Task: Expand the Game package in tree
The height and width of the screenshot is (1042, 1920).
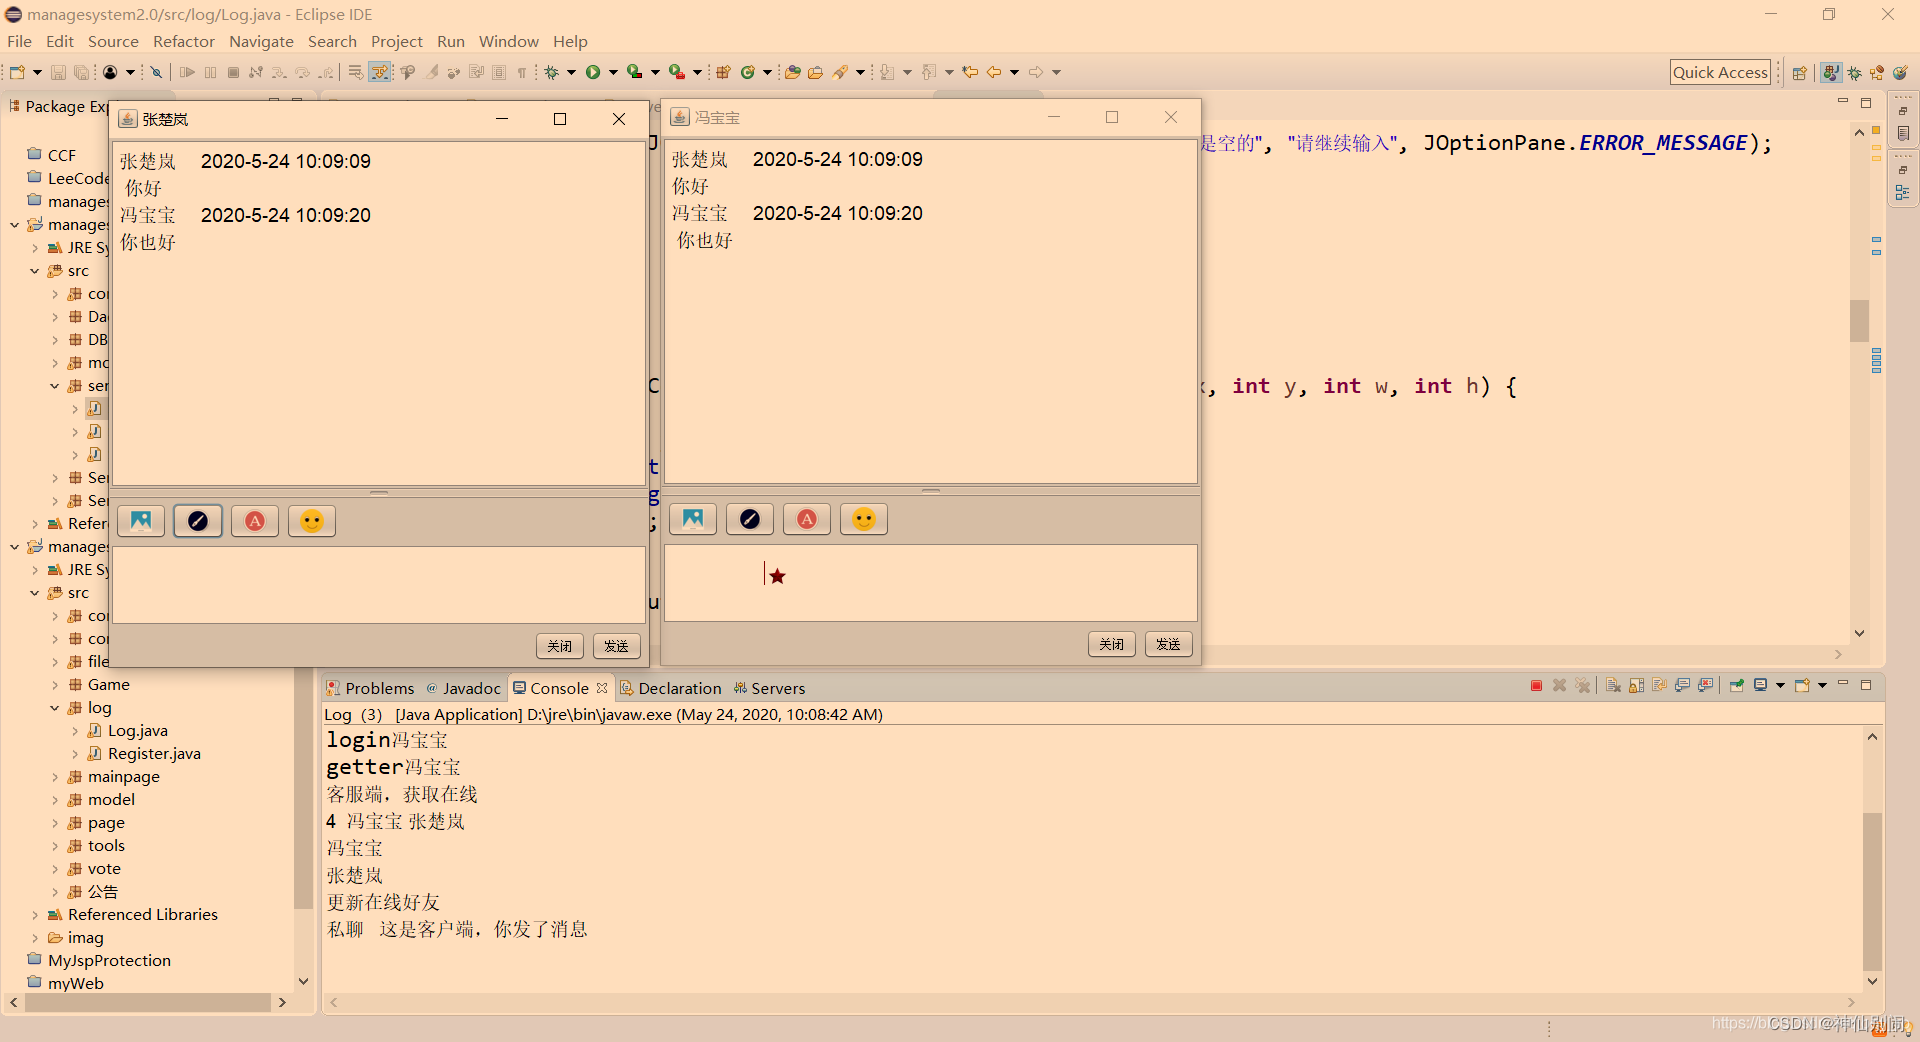Action: click(55, 685)
